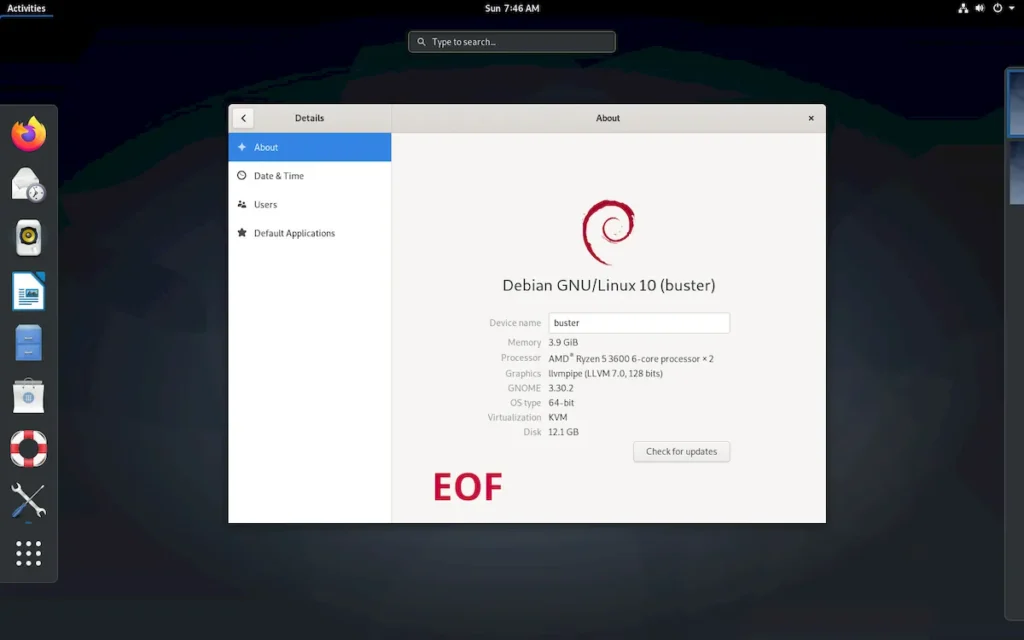Viewport: 1024px width, 640px height.
Task: Select the top workspace thumbnail
Action: pyautogui.click(x=1016, y=103)
